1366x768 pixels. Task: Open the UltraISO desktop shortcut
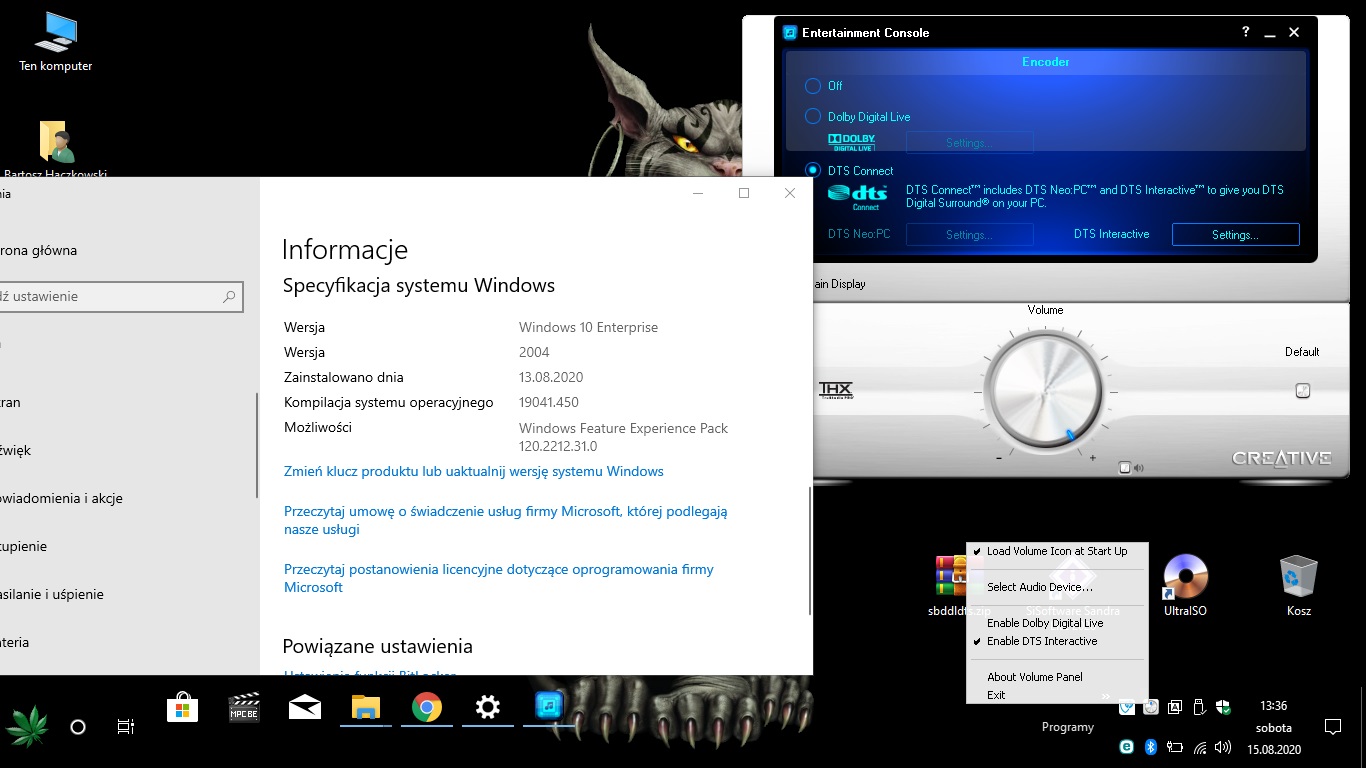pos(1186,586)
